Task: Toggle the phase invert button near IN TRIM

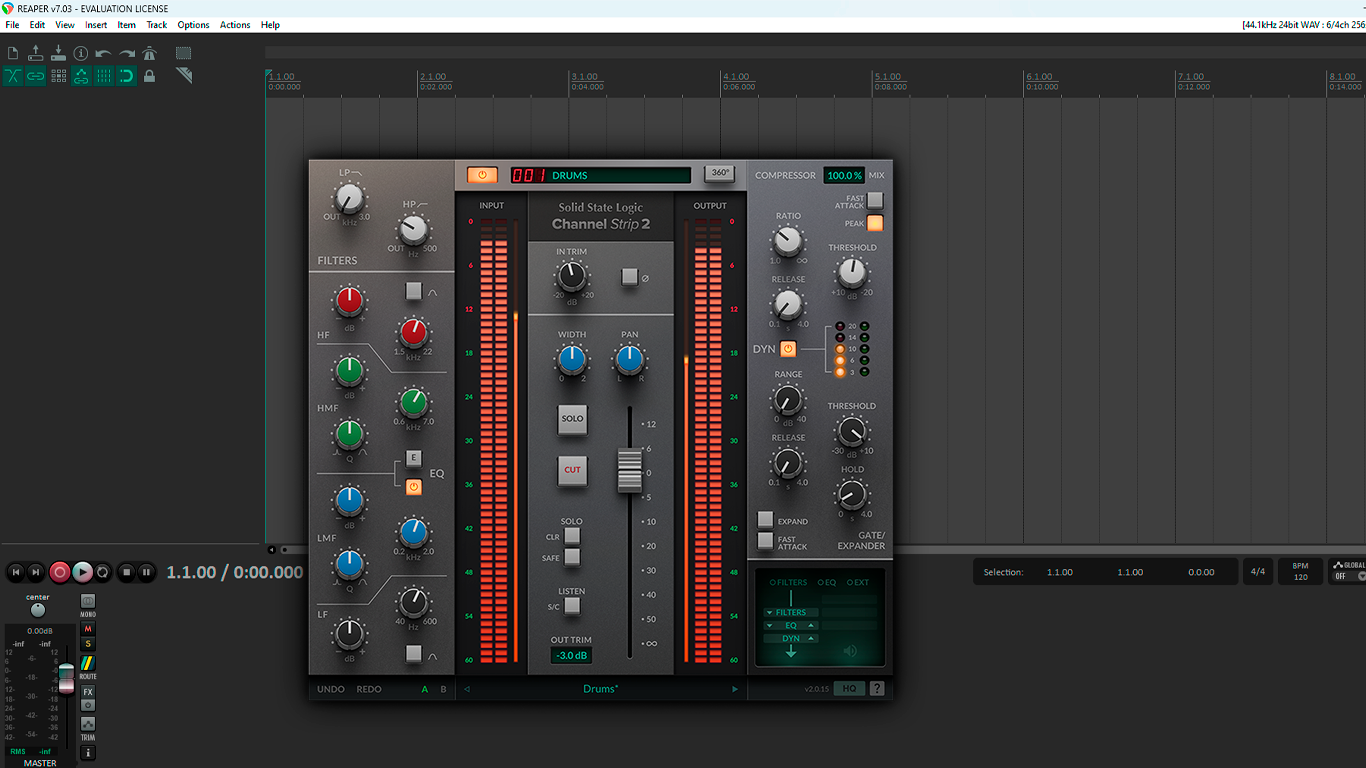Action: click(629, 277)
